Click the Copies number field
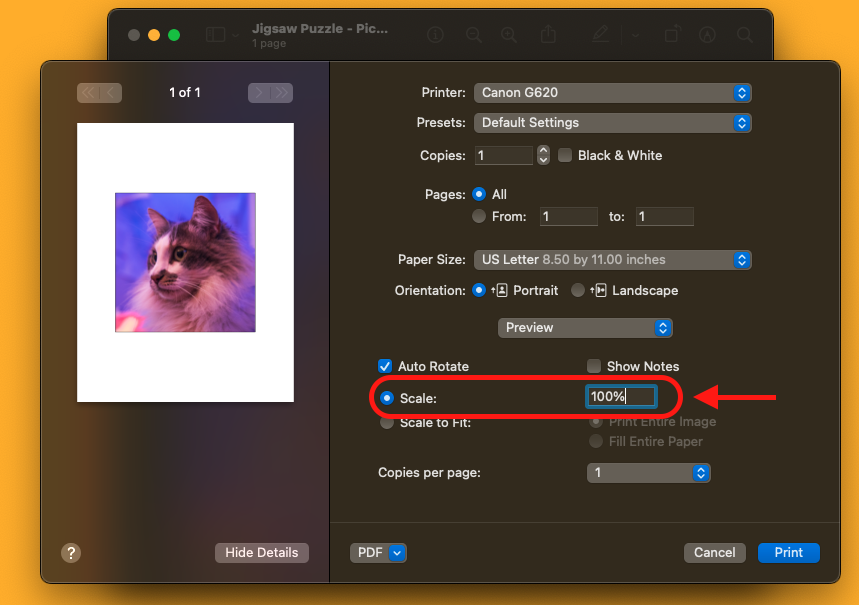Screen dimensions: 859x605 tap(504, 155)
